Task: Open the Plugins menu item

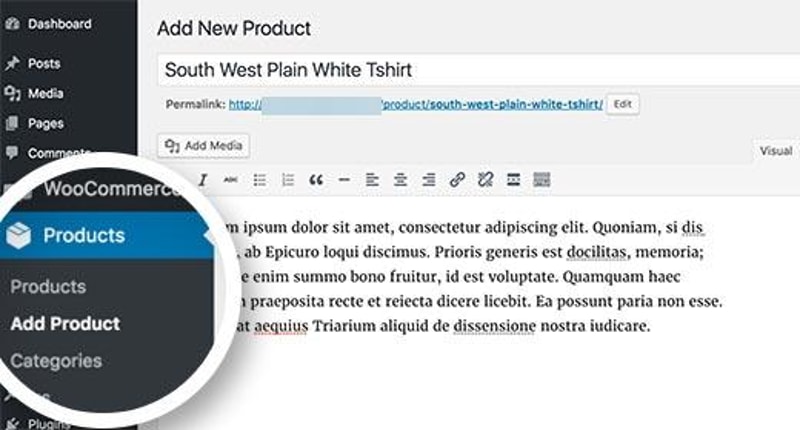Action: 48,423
